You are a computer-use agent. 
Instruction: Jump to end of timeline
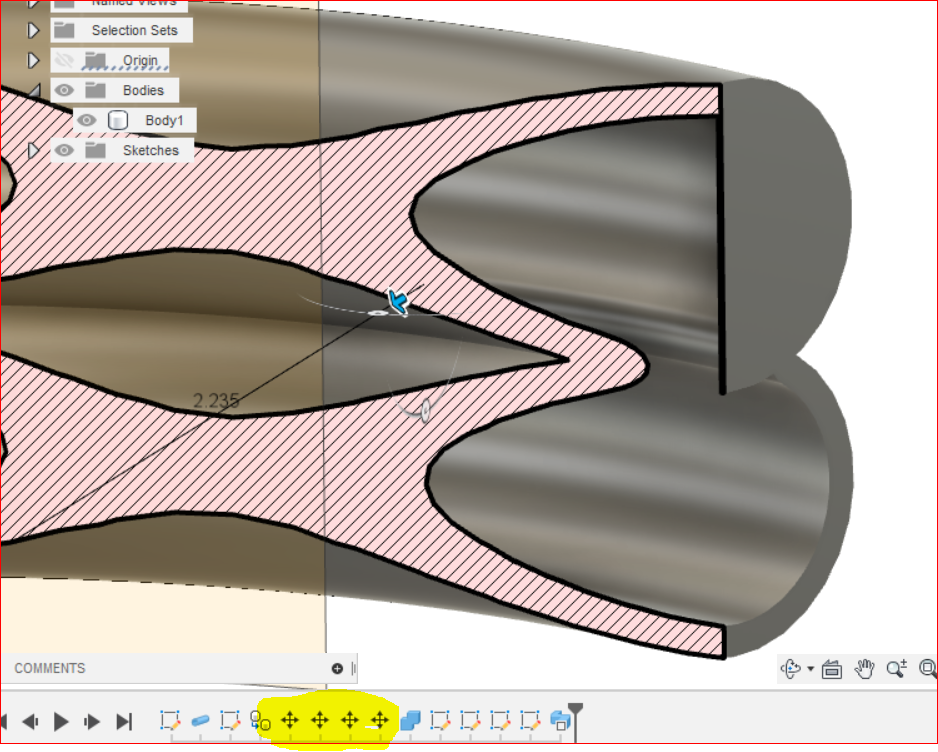[x=124, y=721]
